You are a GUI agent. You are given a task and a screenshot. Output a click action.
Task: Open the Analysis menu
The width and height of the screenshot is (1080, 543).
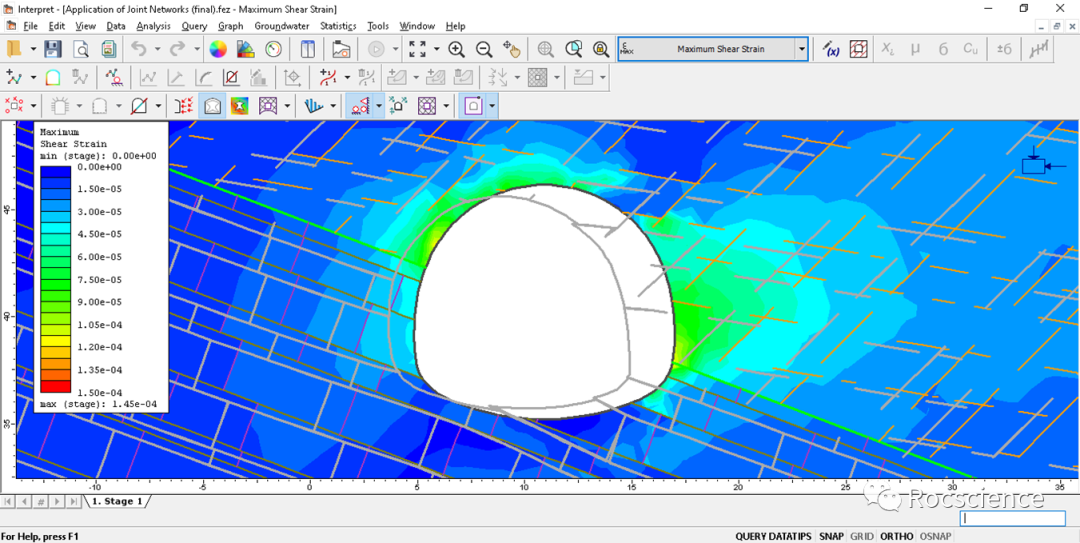point(153,26)
